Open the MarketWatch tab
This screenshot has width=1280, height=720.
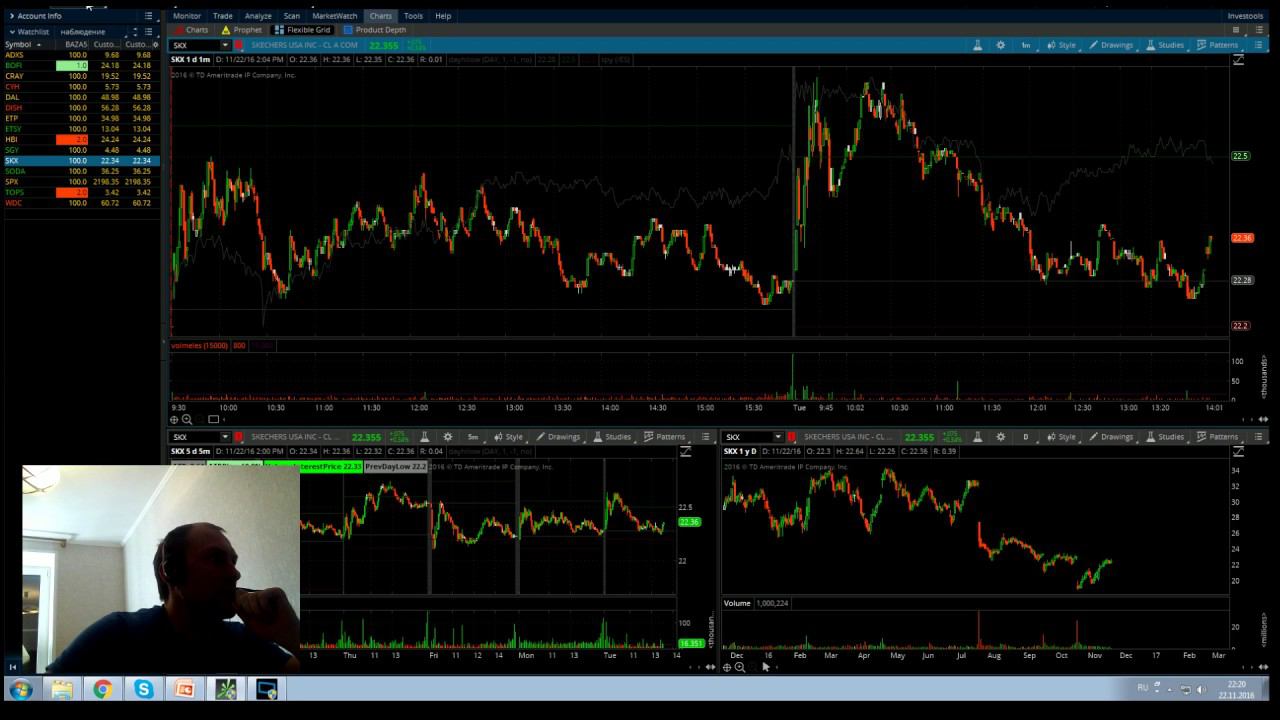pyautogui.click(x=334, y=16)
